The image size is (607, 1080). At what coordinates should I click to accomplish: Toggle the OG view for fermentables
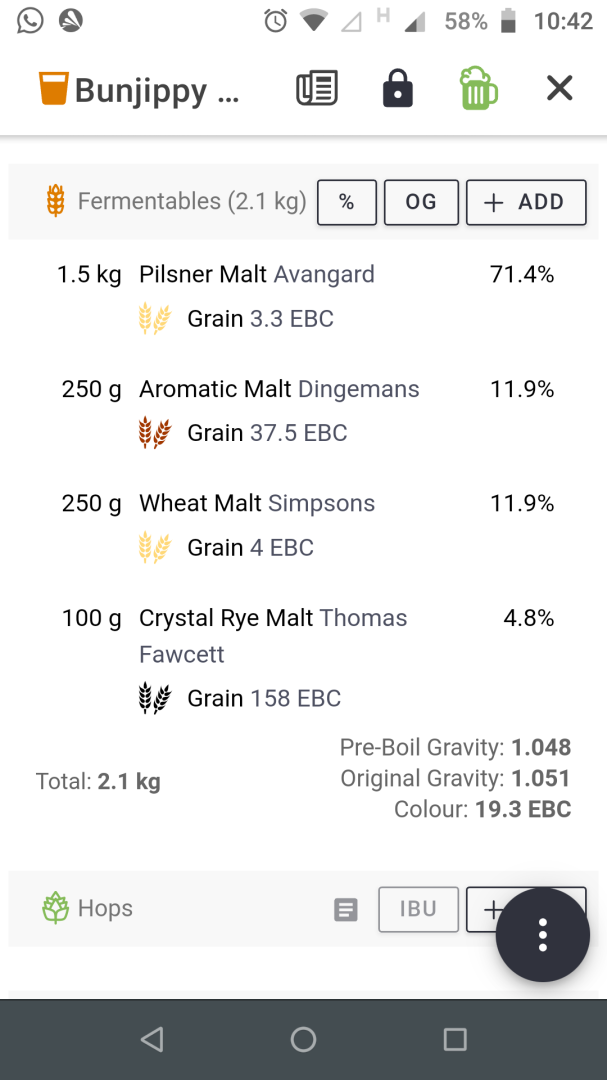(421, 202)
